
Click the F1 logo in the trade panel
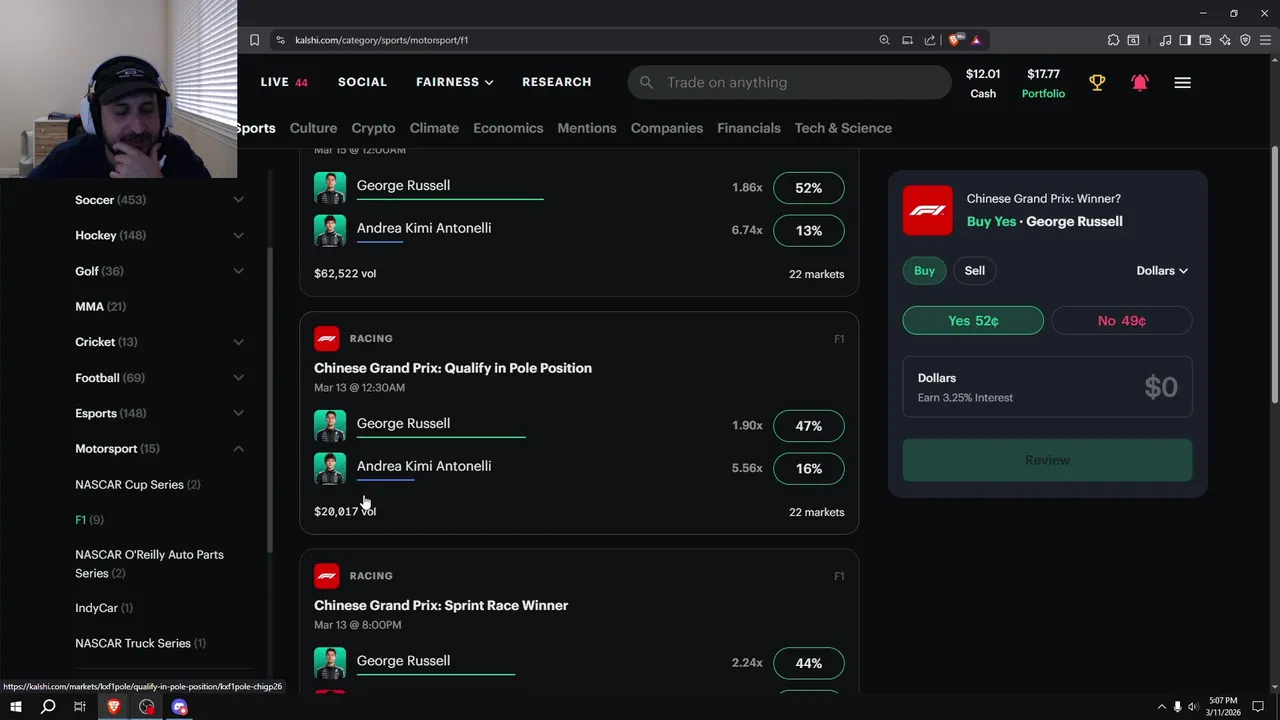pyautogui.click(x=927, y=210)
